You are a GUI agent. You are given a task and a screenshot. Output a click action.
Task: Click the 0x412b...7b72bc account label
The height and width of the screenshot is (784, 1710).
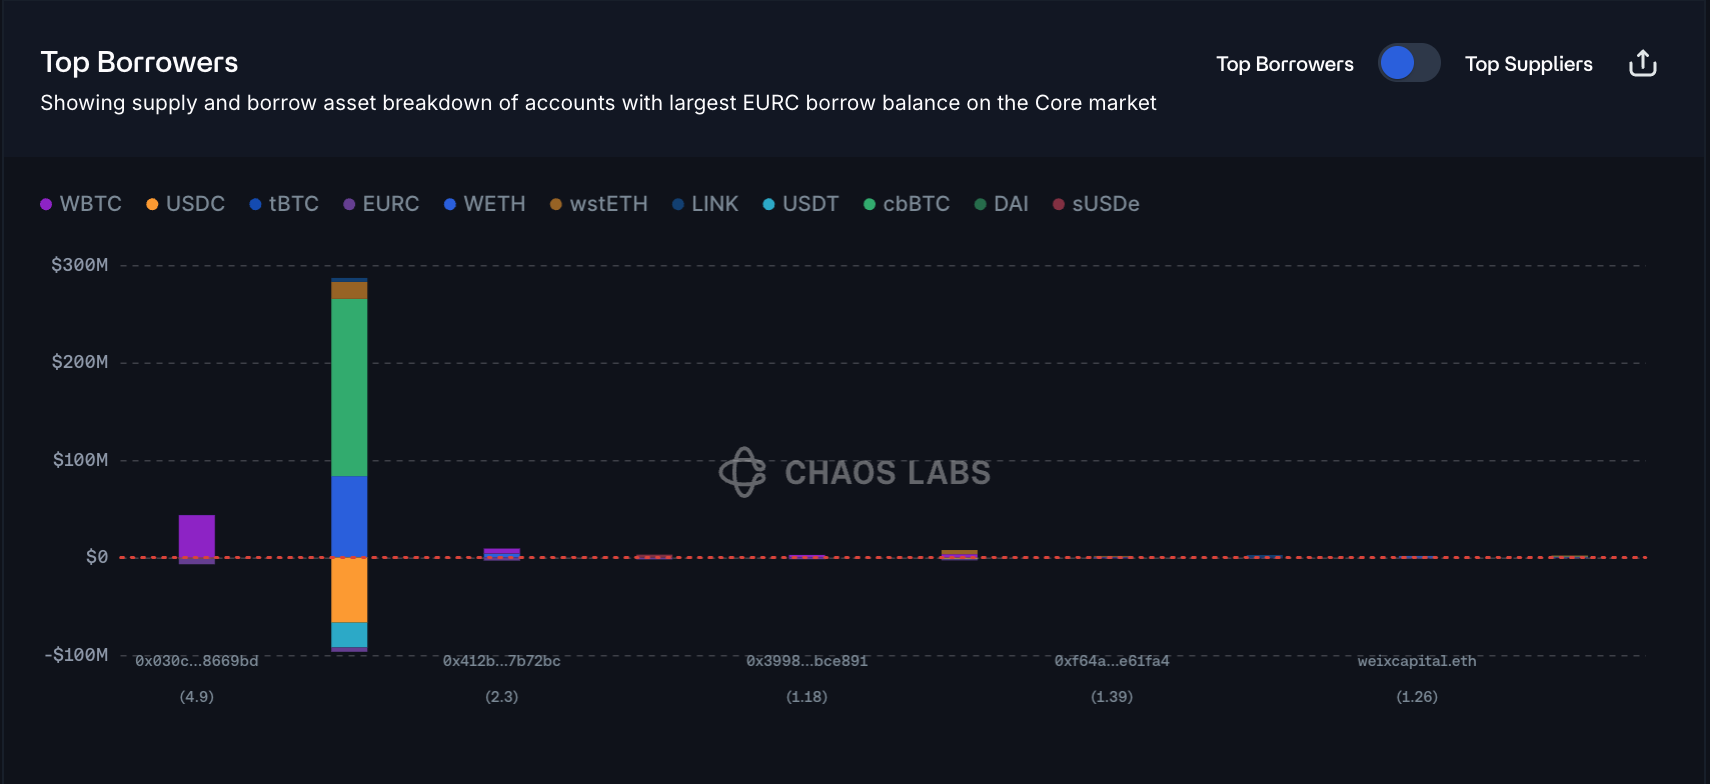click(x=501, y=661)
